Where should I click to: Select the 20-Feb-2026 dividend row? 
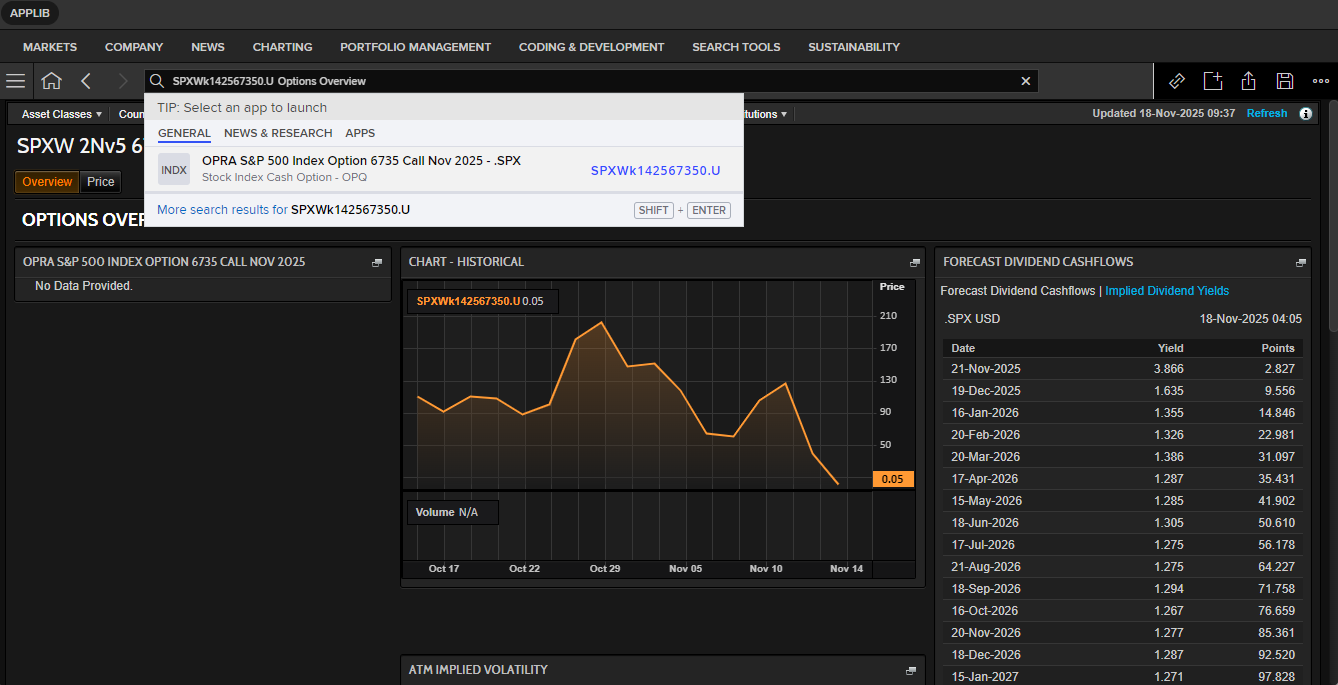coord(1122,435)
